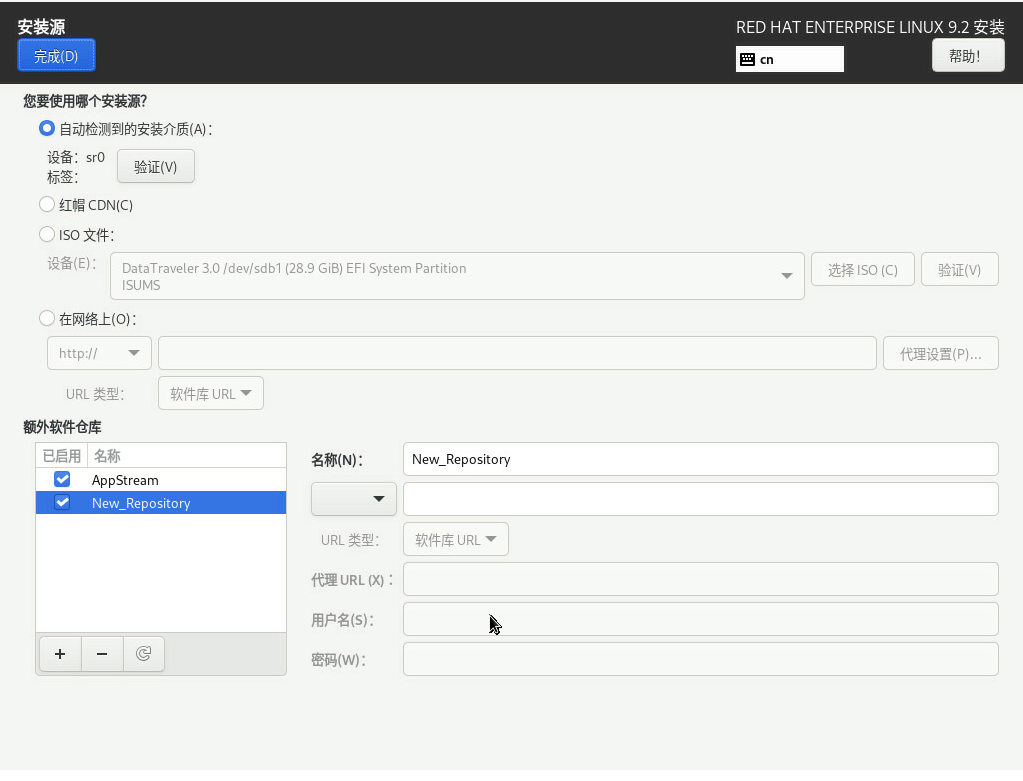Image resolution: width=1023 pixels, height=781 pixels.
Task: Uncheck the AppStream enabled checkbox
Action: 62,480
